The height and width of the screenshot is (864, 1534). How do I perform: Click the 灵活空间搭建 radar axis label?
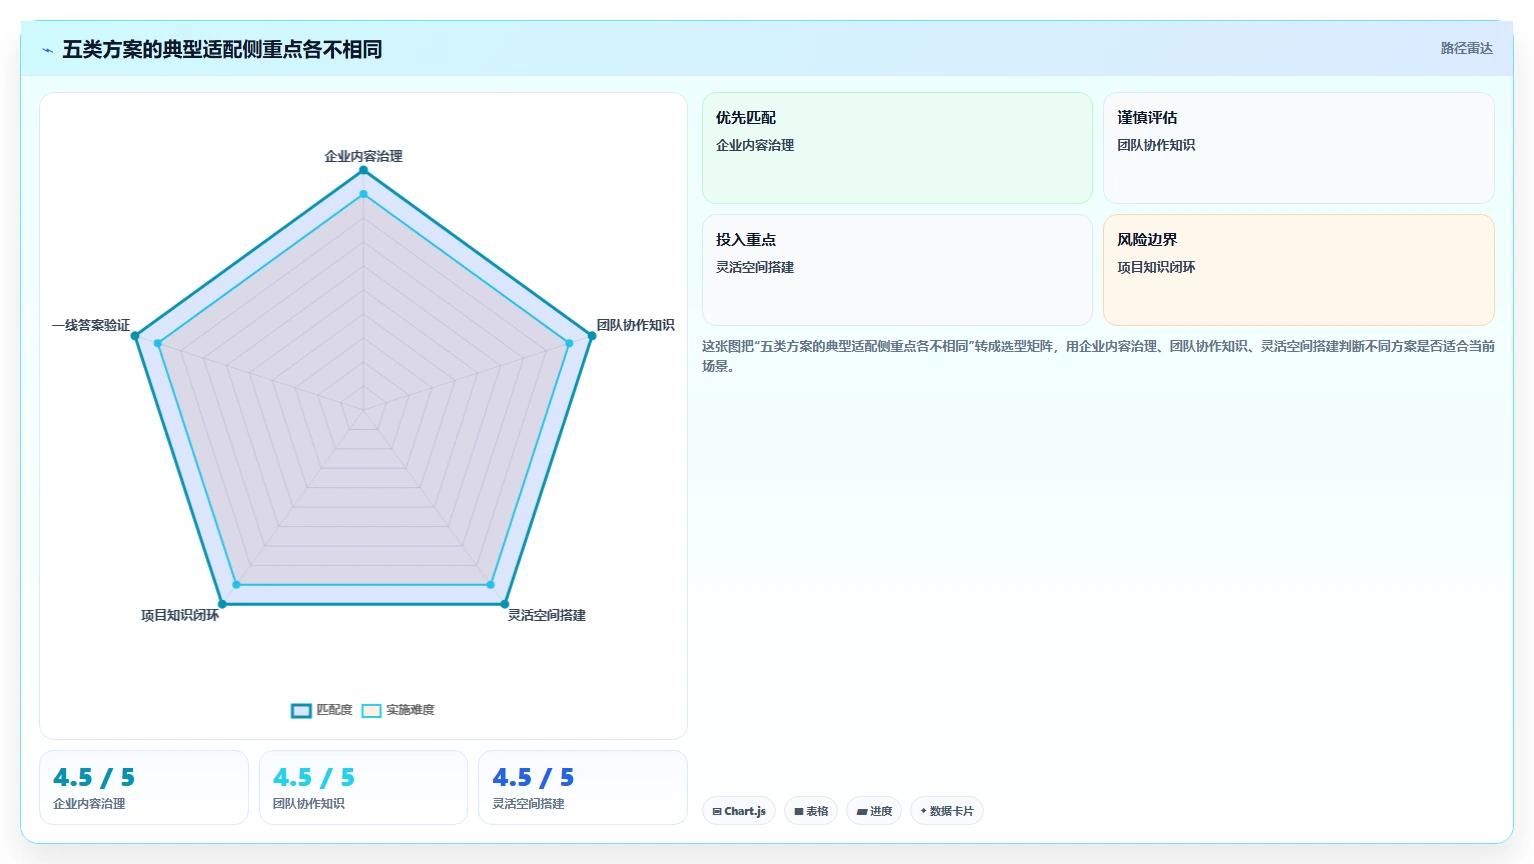pos(546,615)
